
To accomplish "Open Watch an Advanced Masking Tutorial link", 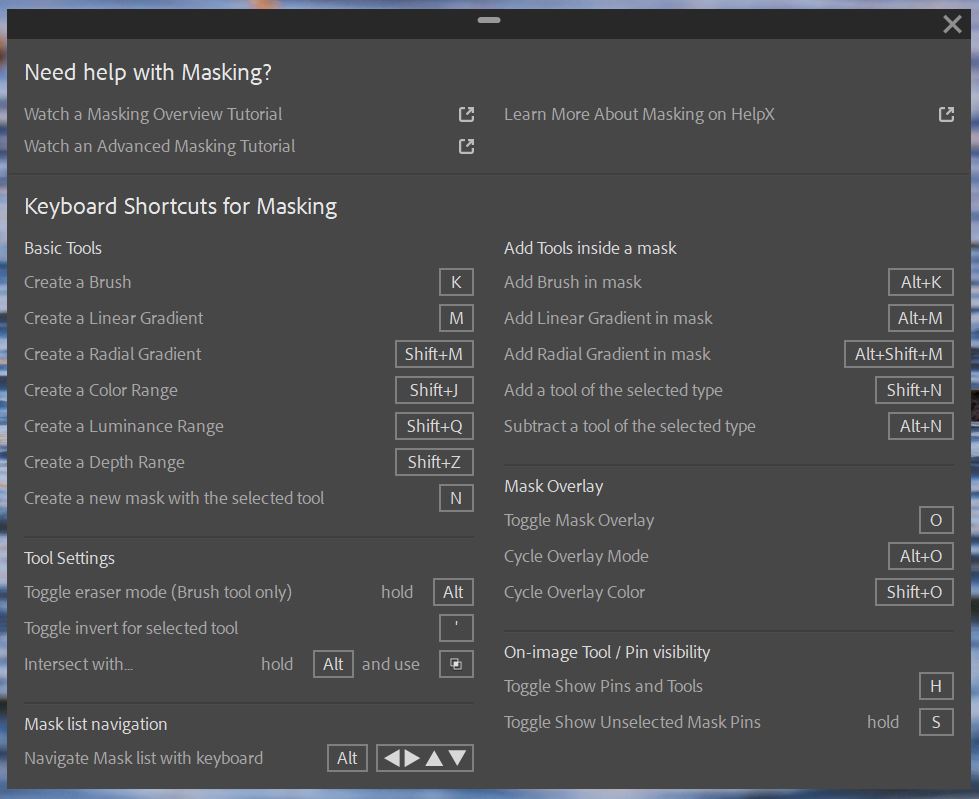I will [x=160, y=146].
